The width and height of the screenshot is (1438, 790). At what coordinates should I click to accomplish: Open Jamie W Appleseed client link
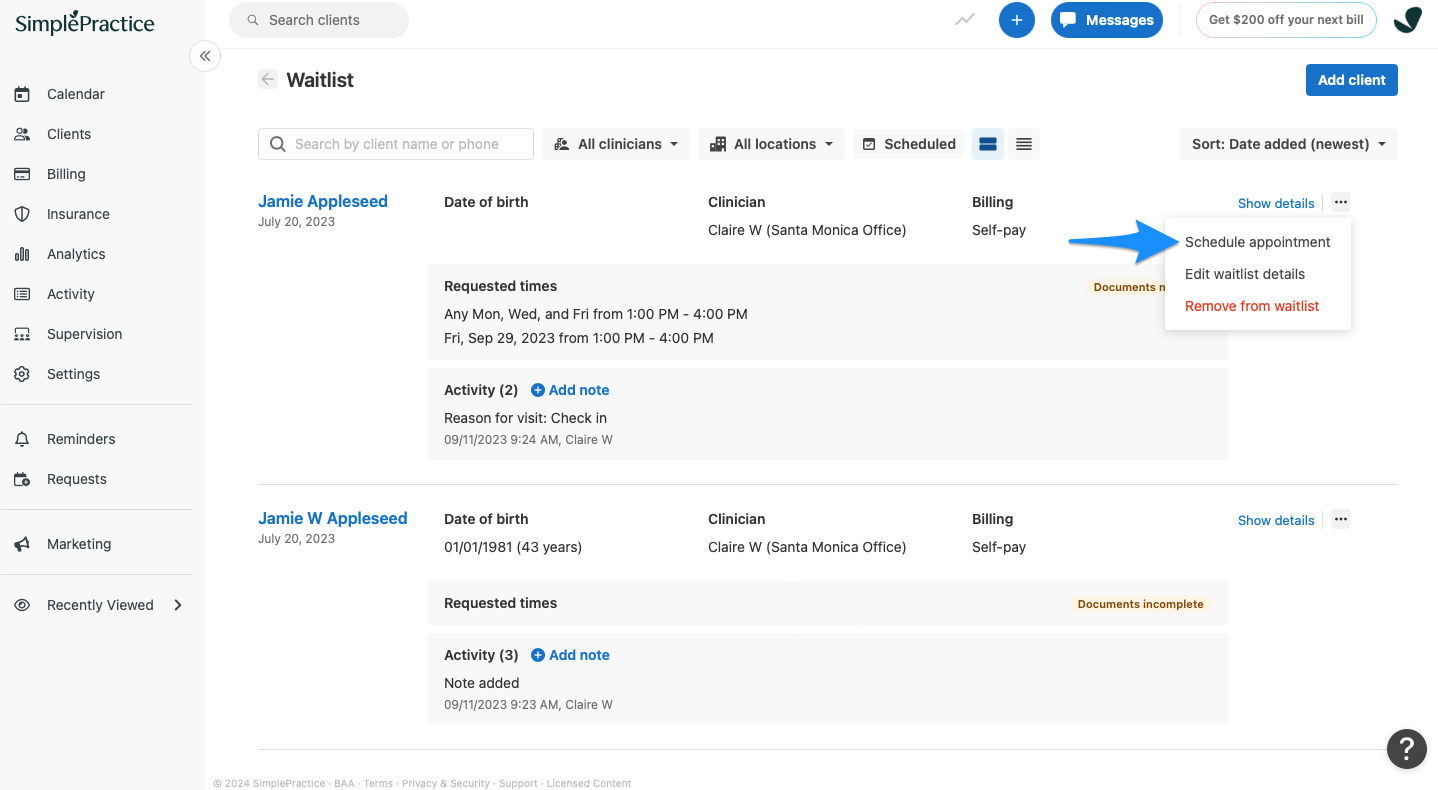[333, 518]
